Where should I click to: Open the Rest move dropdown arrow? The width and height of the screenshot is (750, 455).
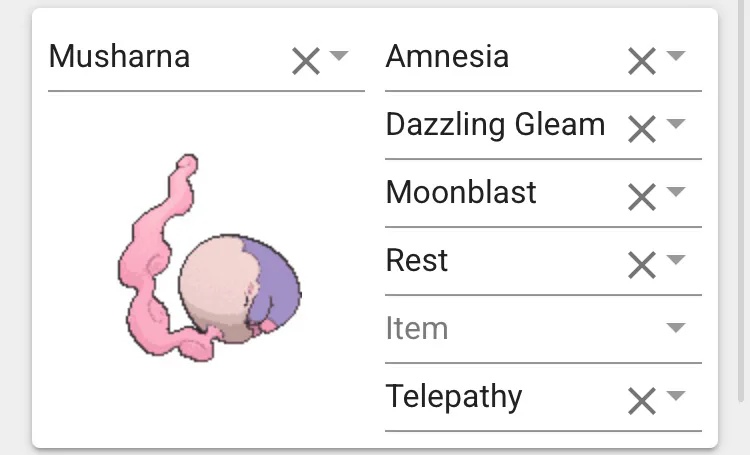[676, 260]
